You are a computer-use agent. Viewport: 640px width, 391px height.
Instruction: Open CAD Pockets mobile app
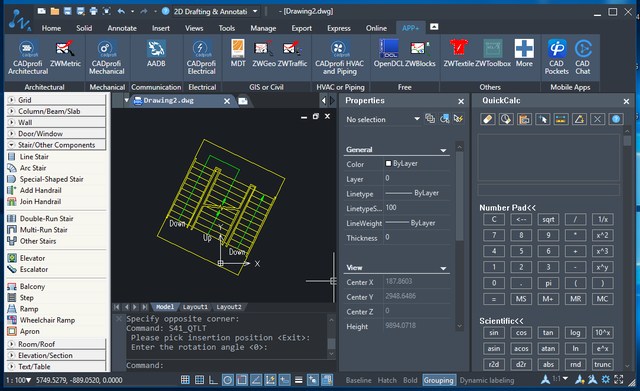coord(556,58)
